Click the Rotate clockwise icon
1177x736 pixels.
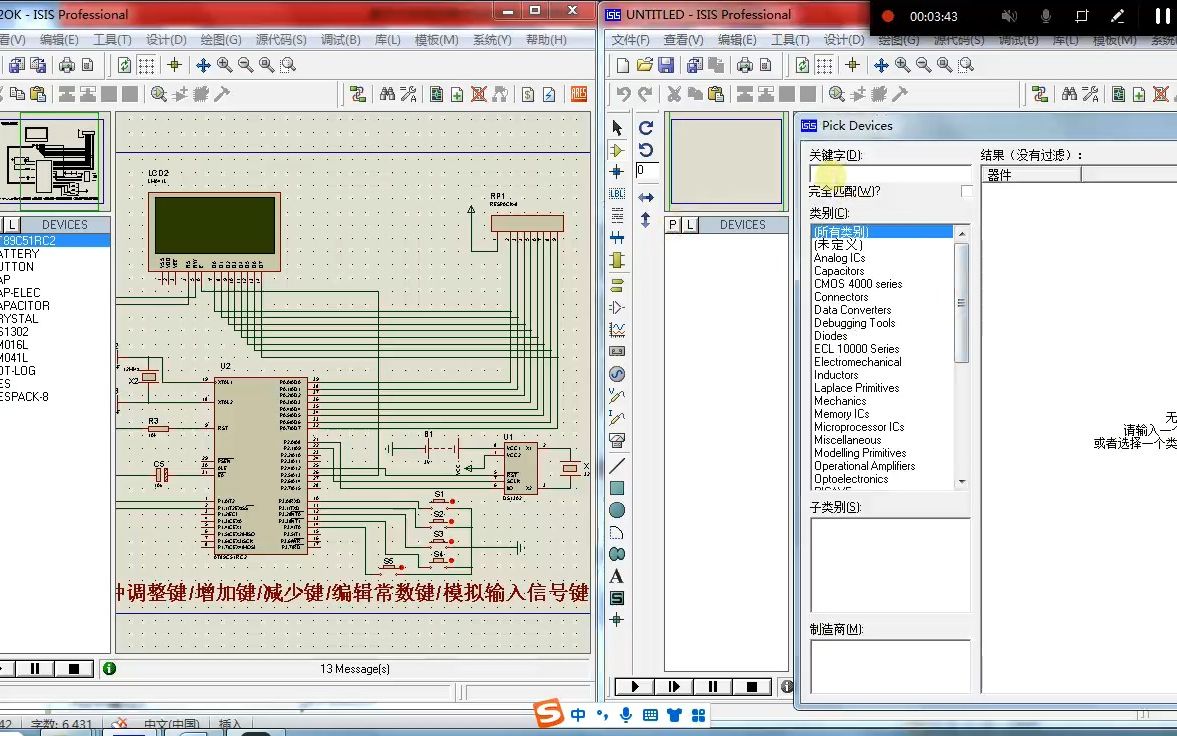pyautogui.click(x=646, y=128)
